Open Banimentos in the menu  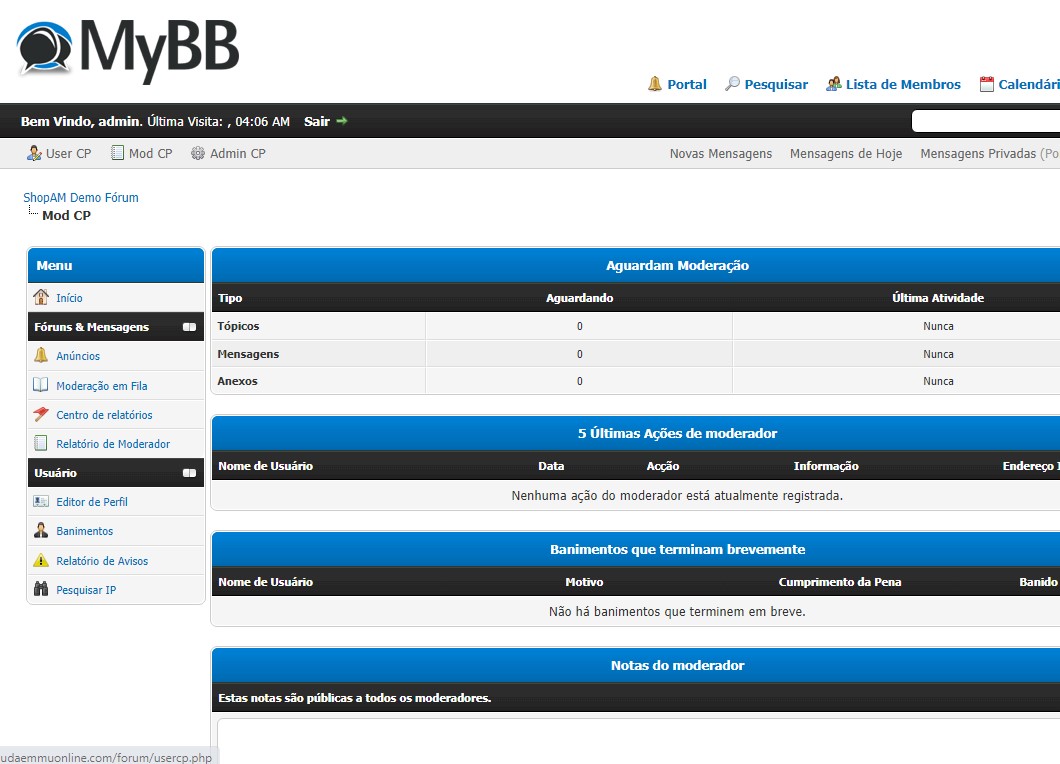point(85,531)
